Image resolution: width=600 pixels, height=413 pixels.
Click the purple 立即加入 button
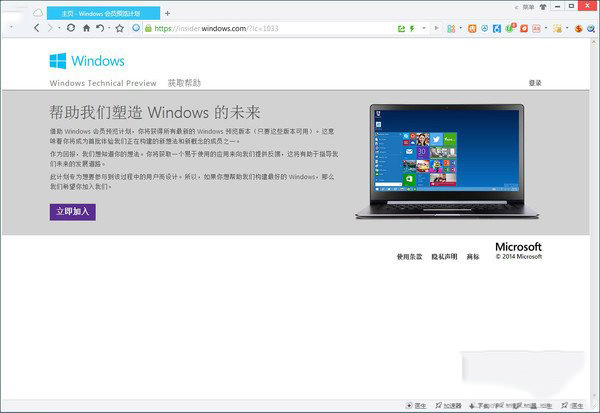click(x=73, y=212)
